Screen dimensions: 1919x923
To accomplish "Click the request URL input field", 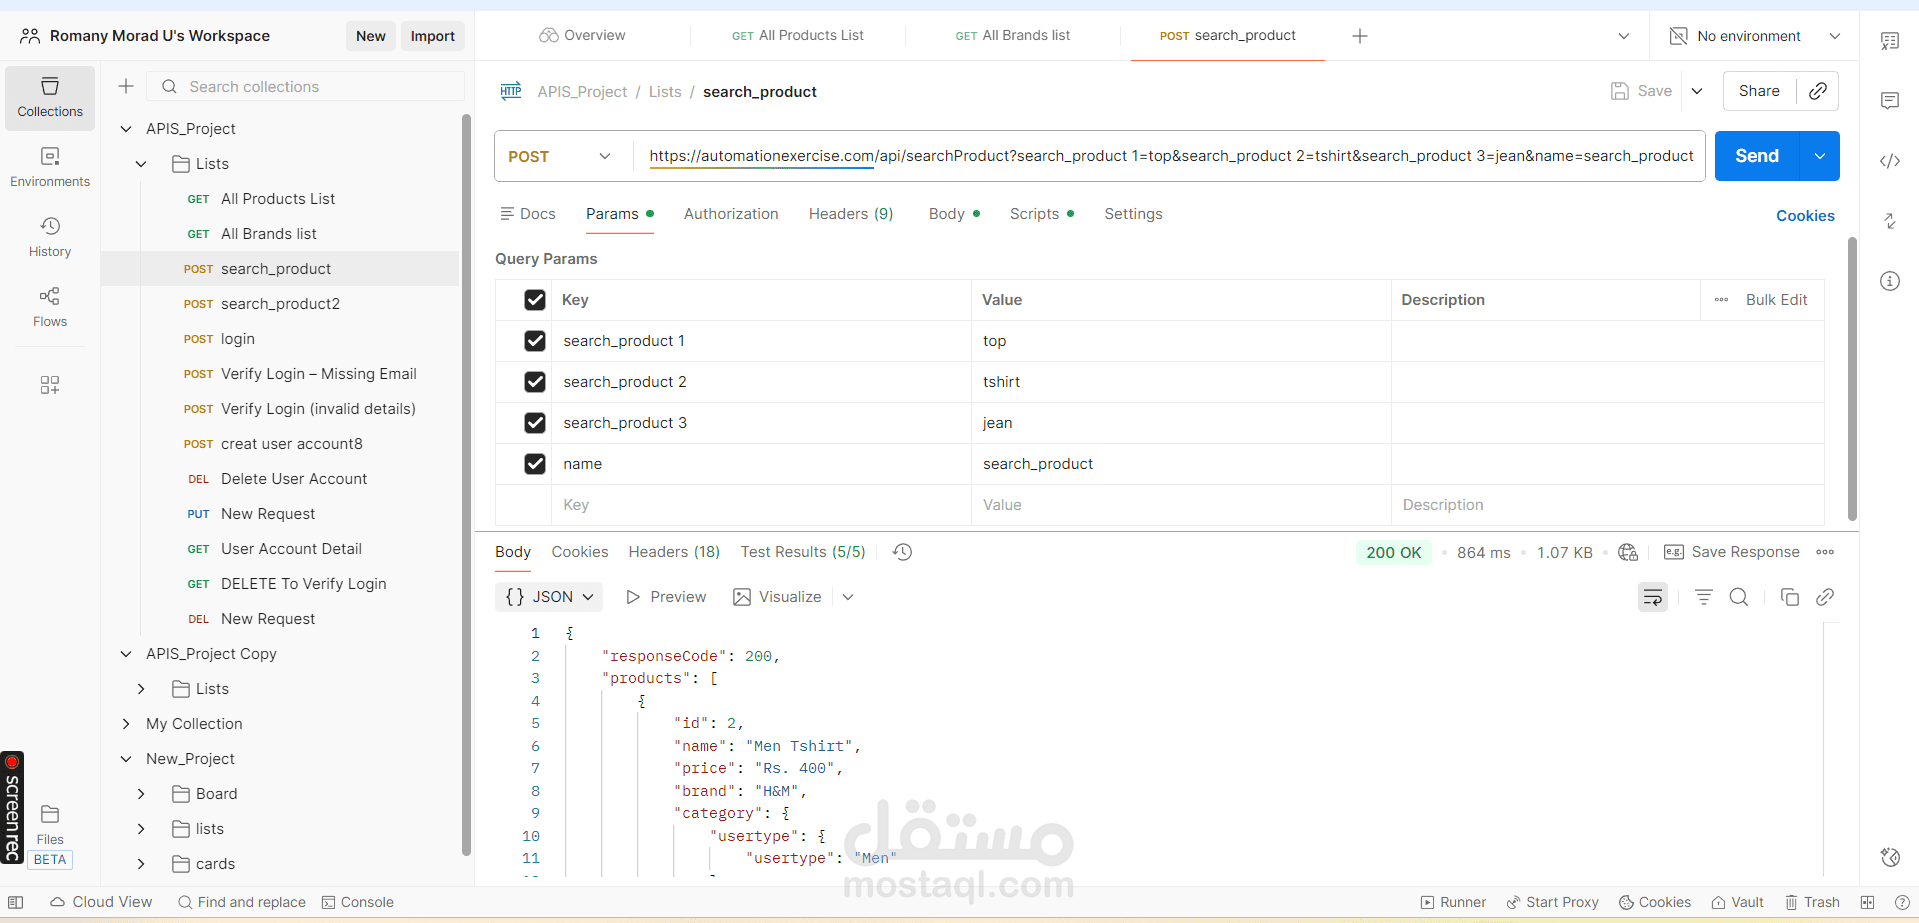I will click(x=1170, y=156).
